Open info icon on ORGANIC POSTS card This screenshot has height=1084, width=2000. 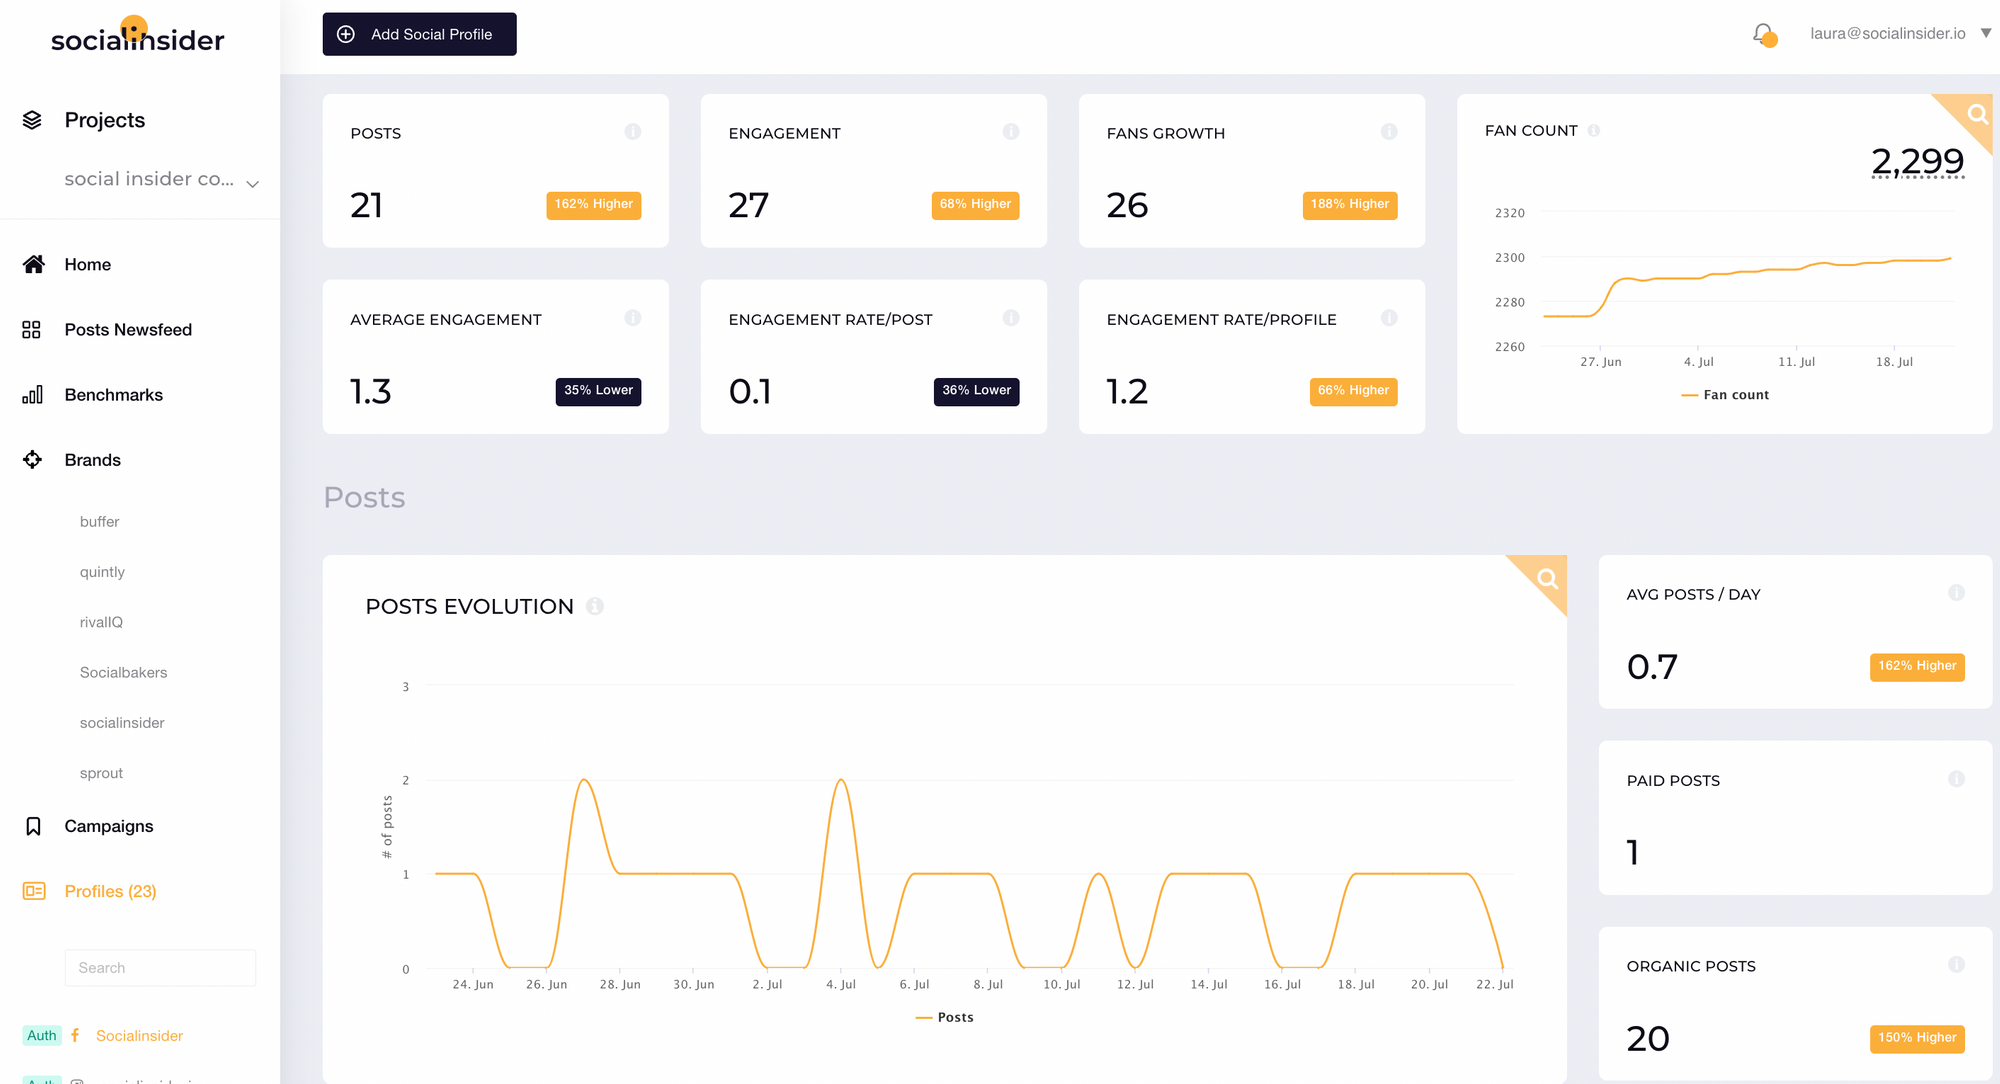coord(1957,965)
